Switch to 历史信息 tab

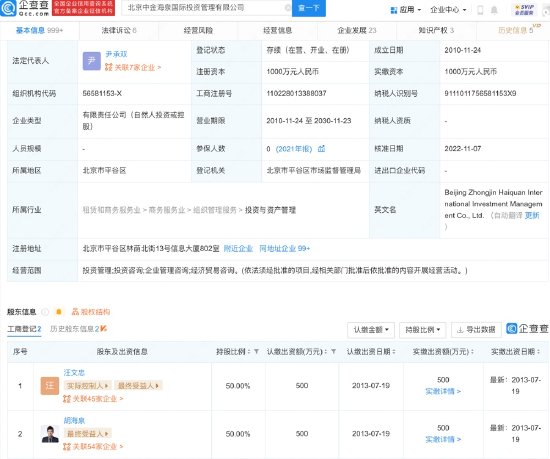516,31
